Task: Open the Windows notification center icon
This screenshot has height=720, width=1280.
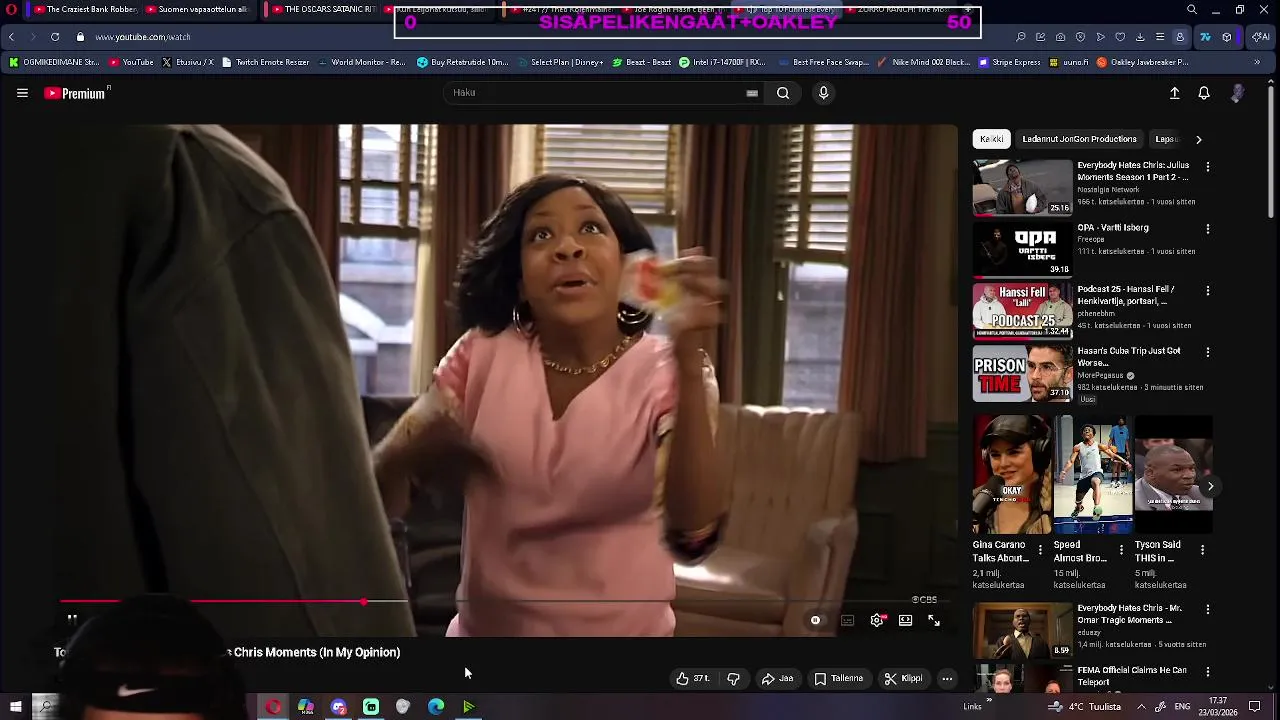Action: click(1255, 707)
